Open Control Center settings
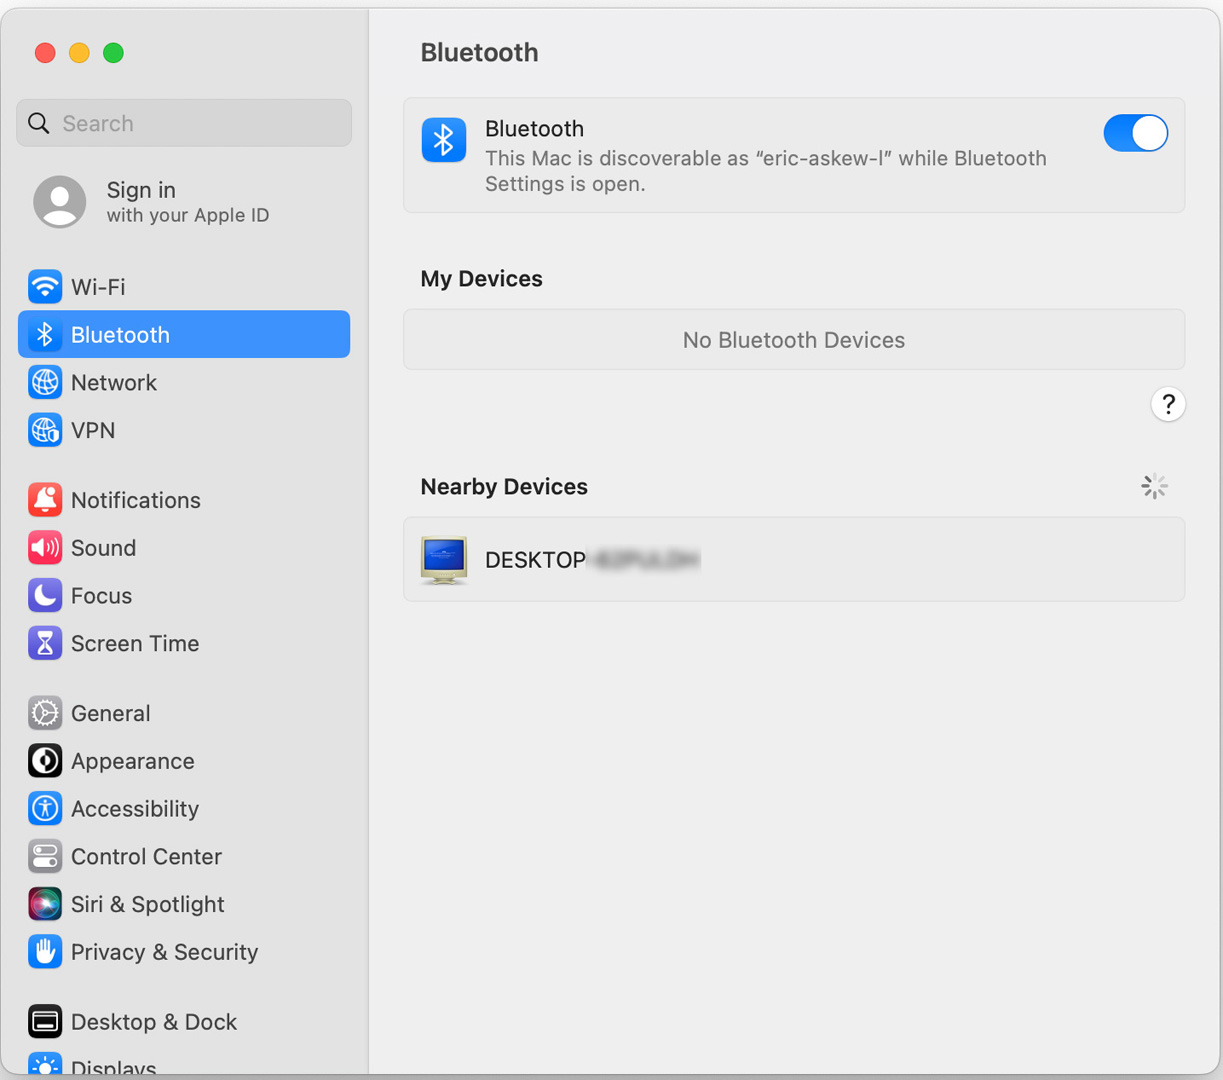 pyautogui.click(x=146, y=857)
